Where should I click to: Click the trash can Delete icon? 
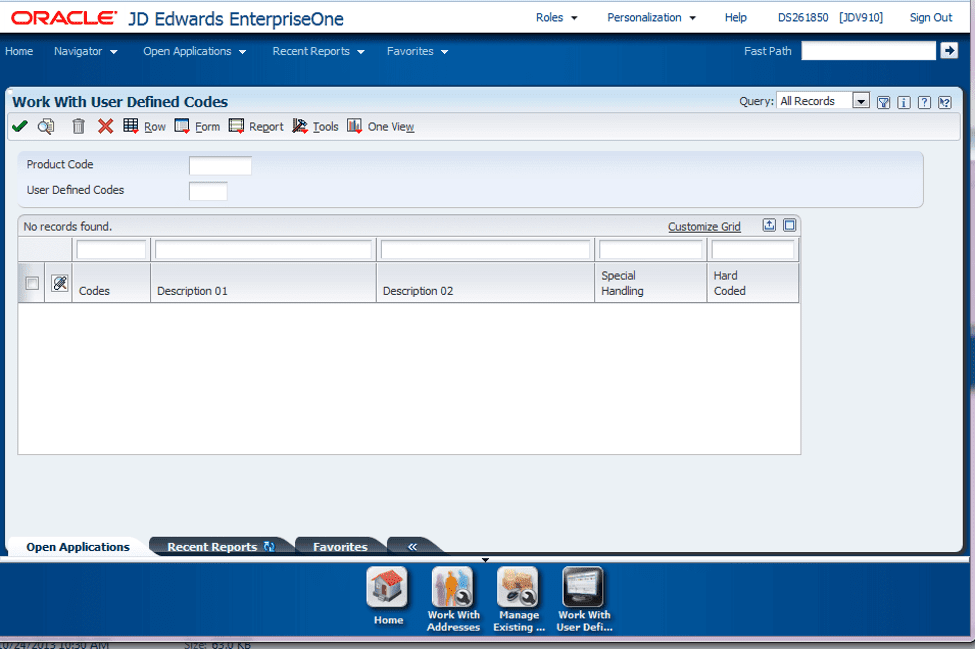click(78, 126)
